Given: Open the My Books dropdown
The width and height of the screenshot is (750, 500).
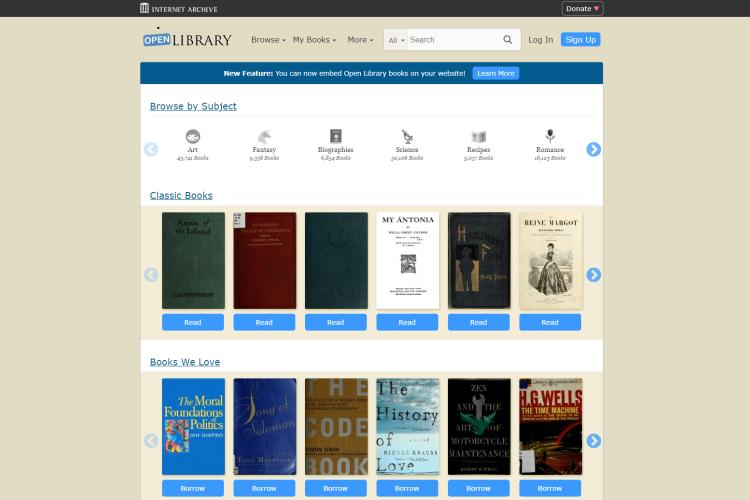Looking at the screenshot, I should 314,40.
